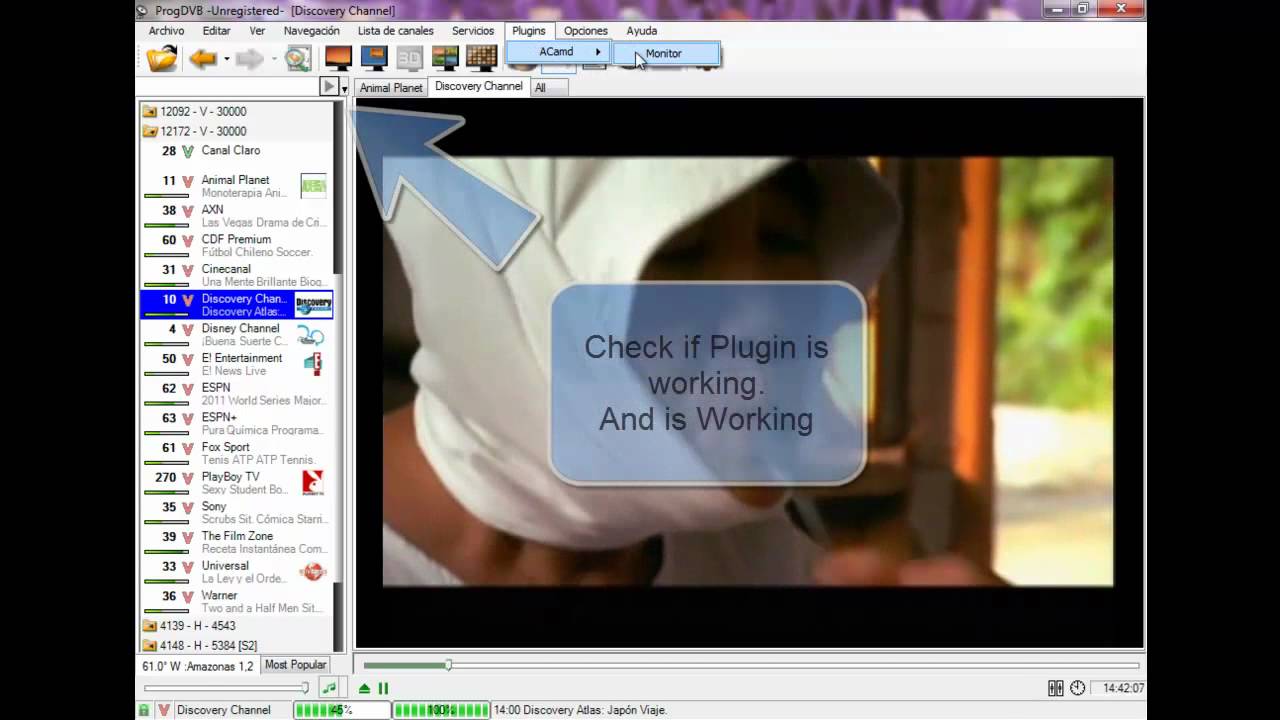This screenshot has width=1280, height=720.
Task: Select the full-screen monitor view icon
Action: pyautogui.click(x=338, y=58)
